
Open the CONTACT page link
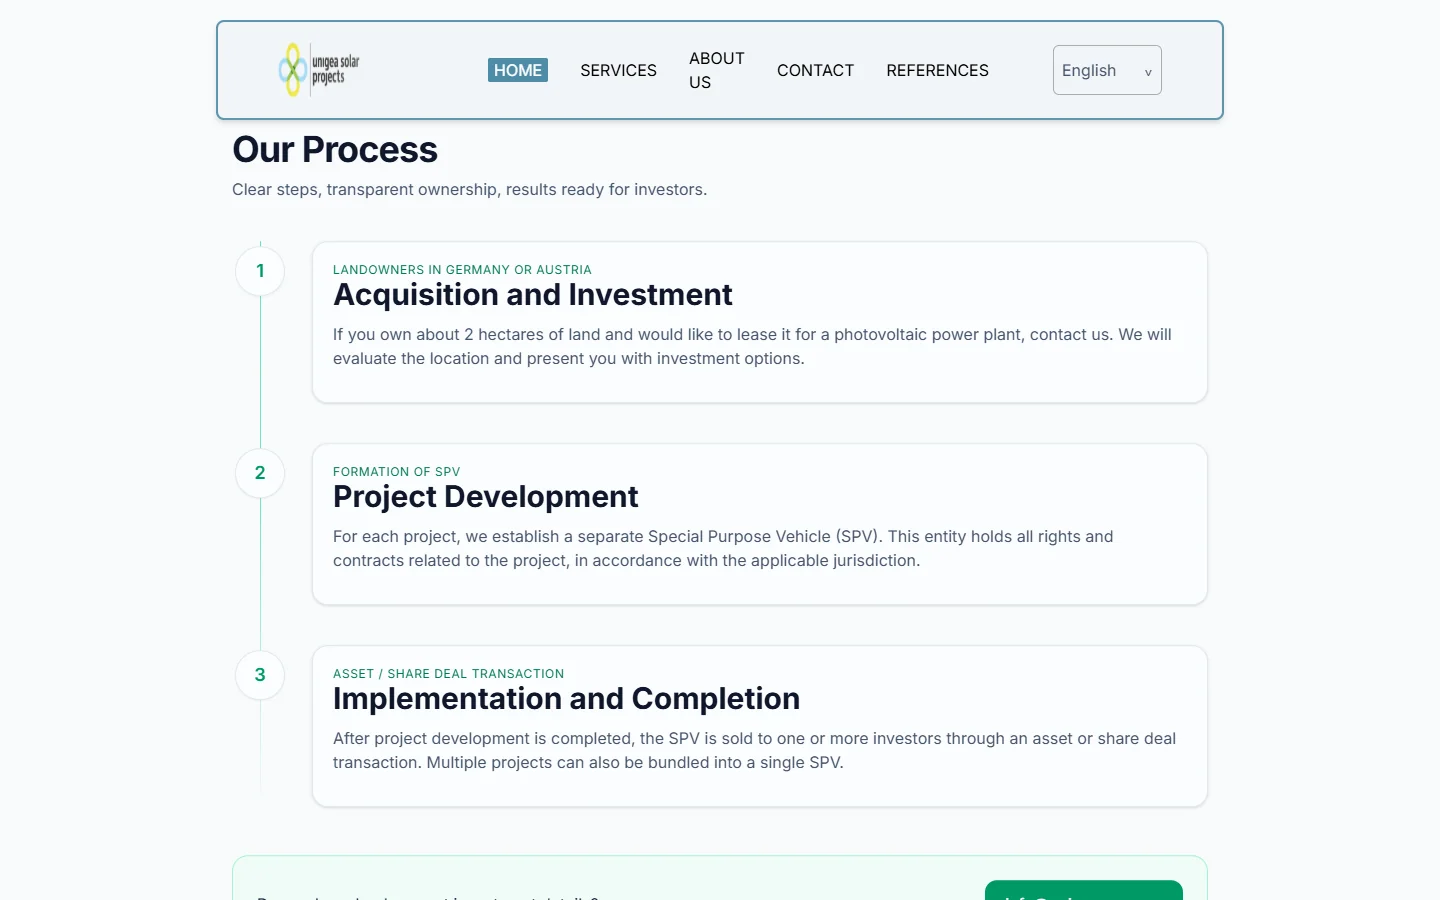tap(815, 70)
